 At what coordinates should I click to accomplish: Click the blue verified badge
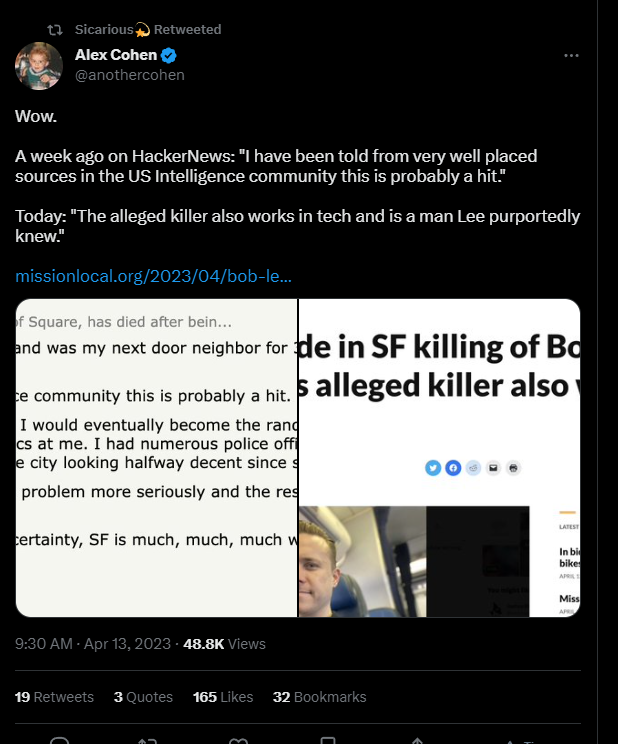170,55
